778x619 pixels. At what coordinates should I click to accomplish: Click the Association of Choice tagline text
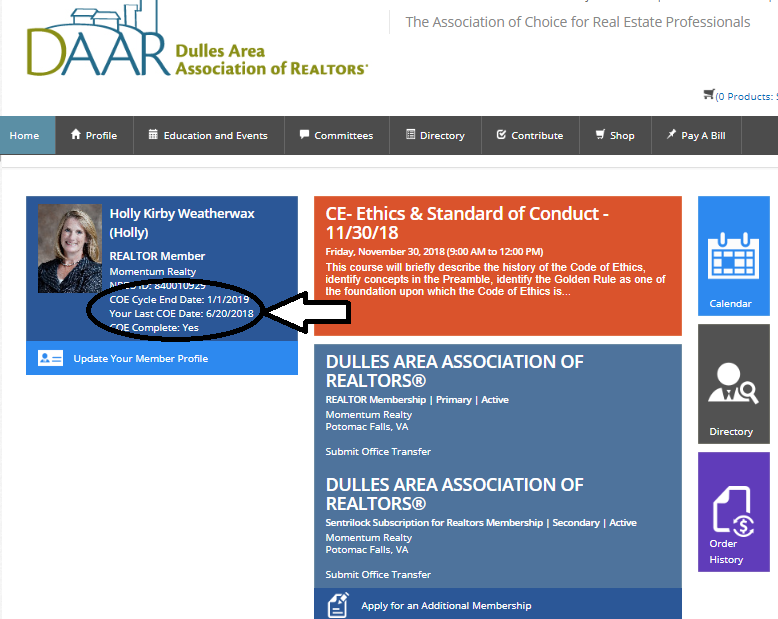[x=578, y=22]
